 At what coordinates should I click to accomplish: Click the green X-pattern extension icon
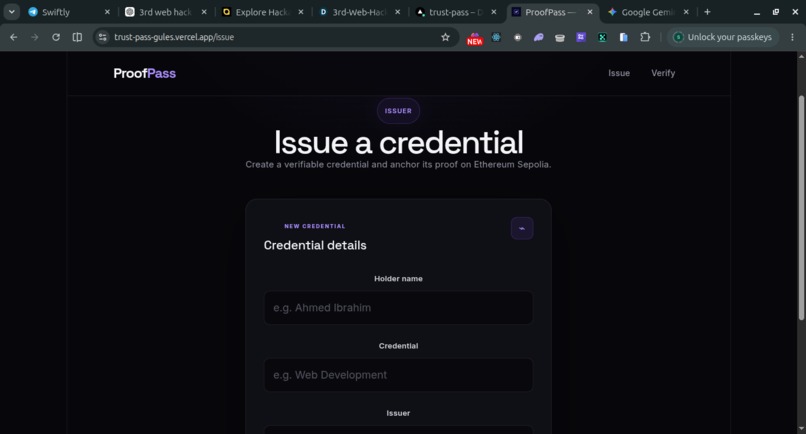pos(602,37)
